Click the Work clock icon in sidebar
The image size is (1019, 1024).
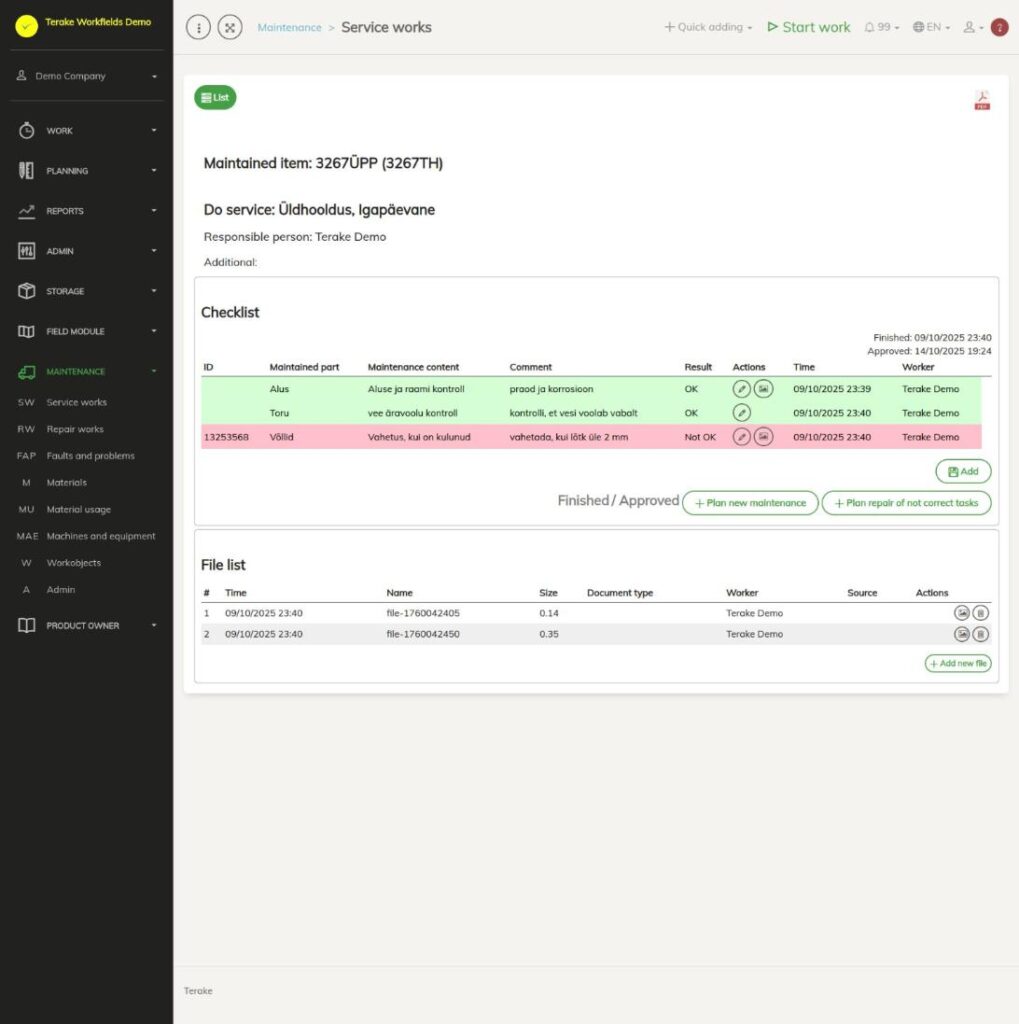pyautogui.click(x=26, y=131)
